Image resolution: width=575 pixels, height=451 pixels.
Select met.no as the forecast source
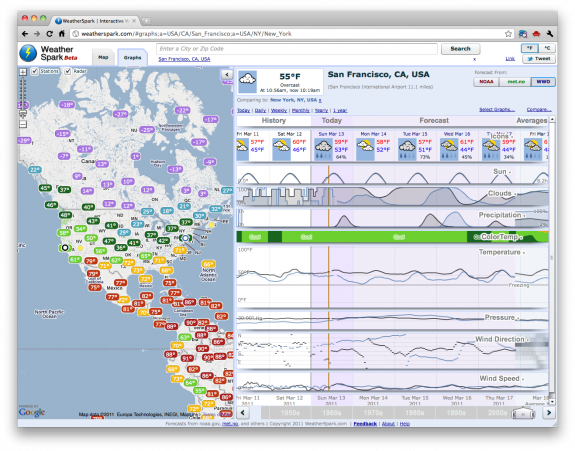pyautogui.click(x=515, y=82)
